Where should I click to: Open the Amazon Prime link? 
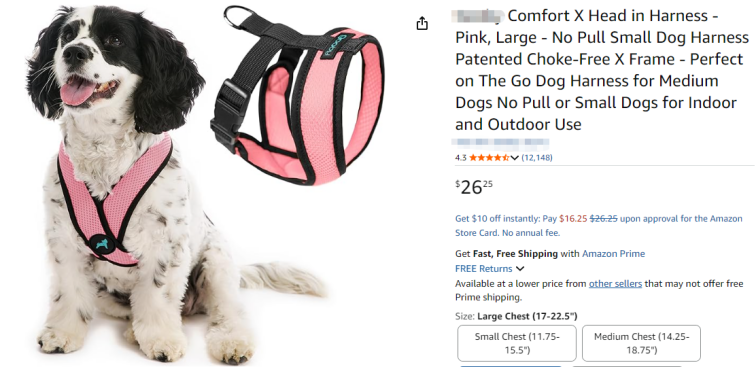[x=613, y=254]
